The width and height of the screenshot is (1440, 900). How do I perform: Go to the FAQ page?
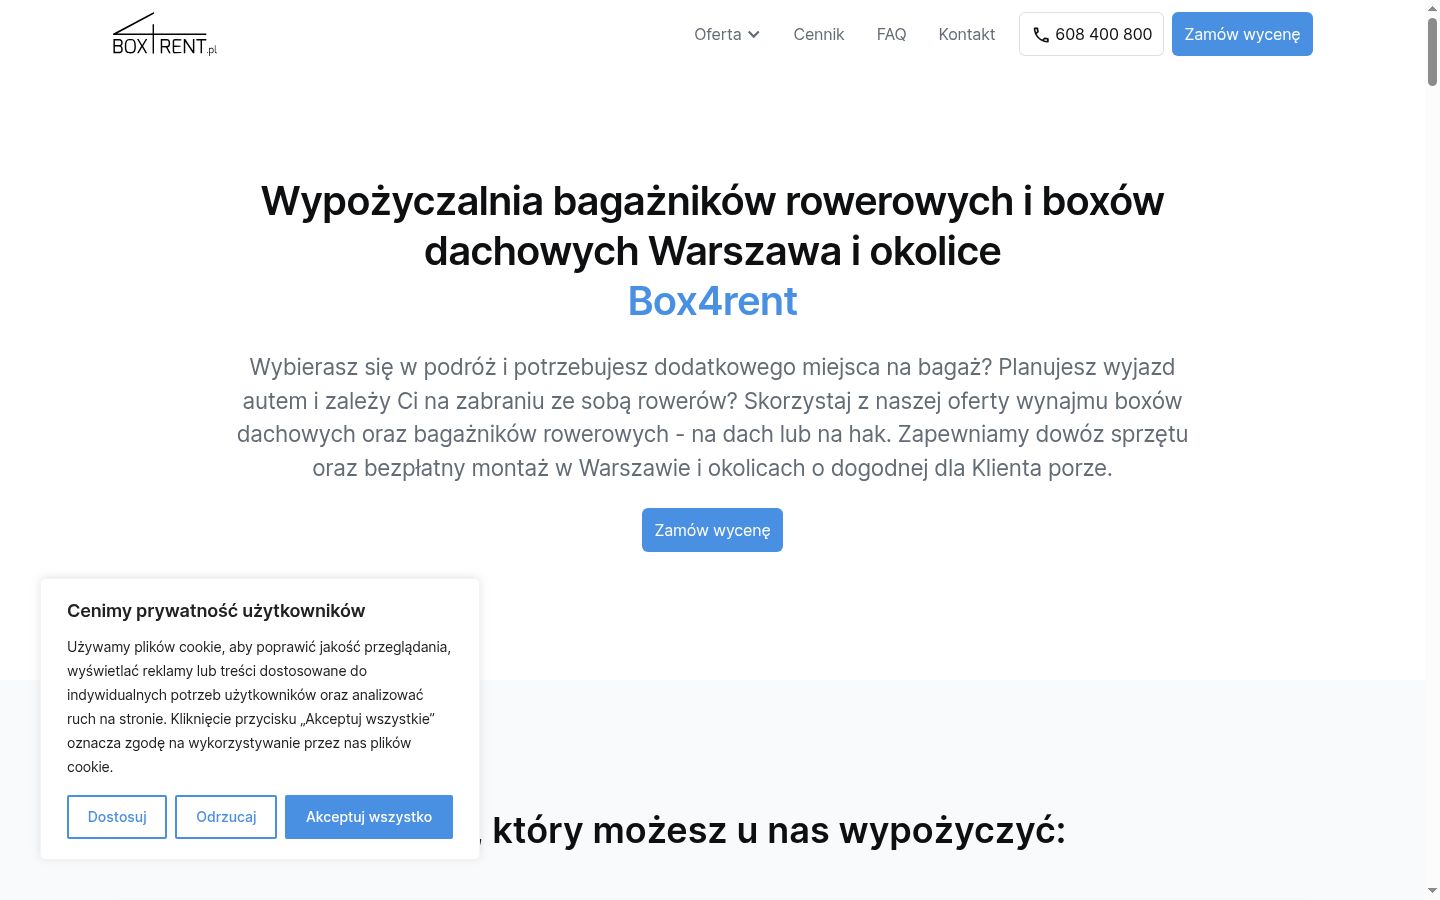point(891,34)
